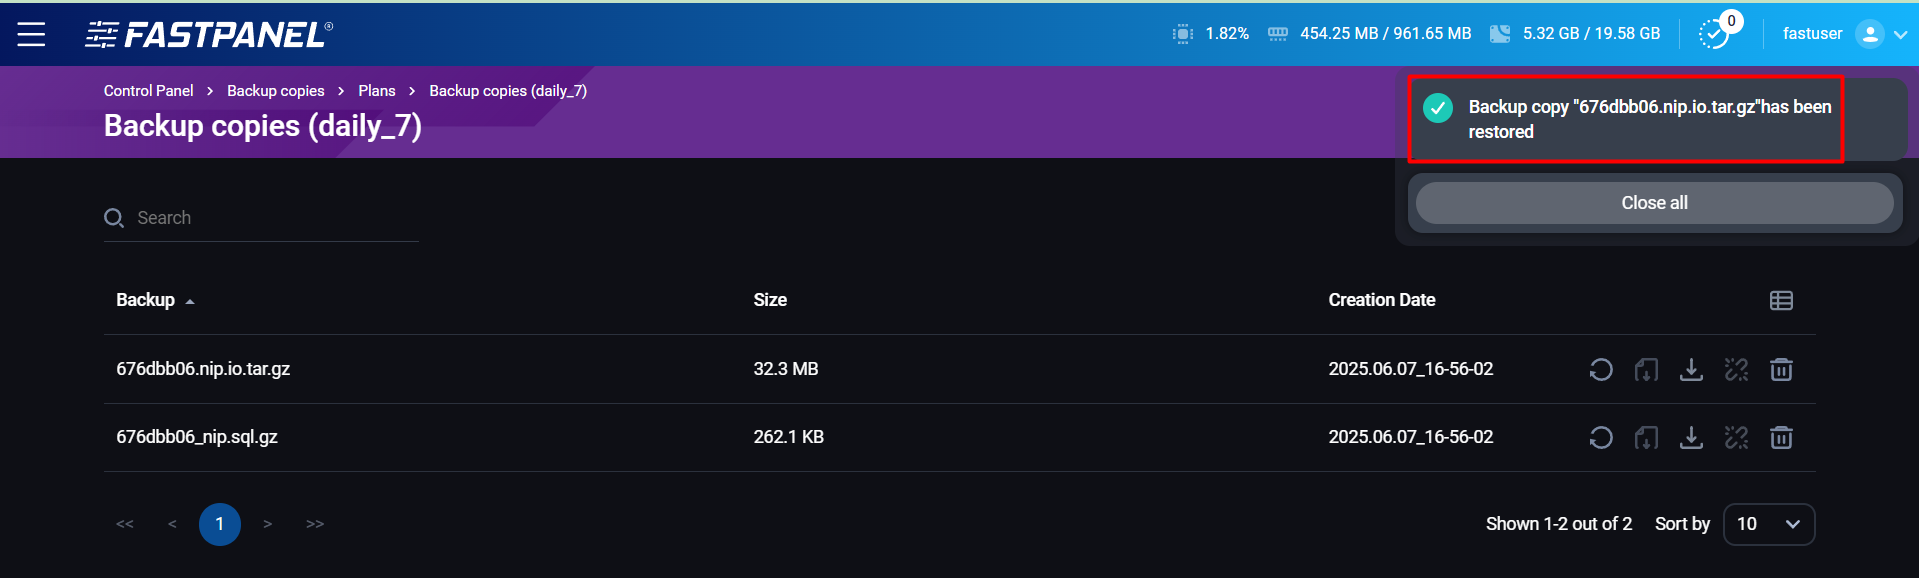This screenshot has height=578, width=1919.
Task: Open the hamburger main menu
Action: tap(31, 34)
